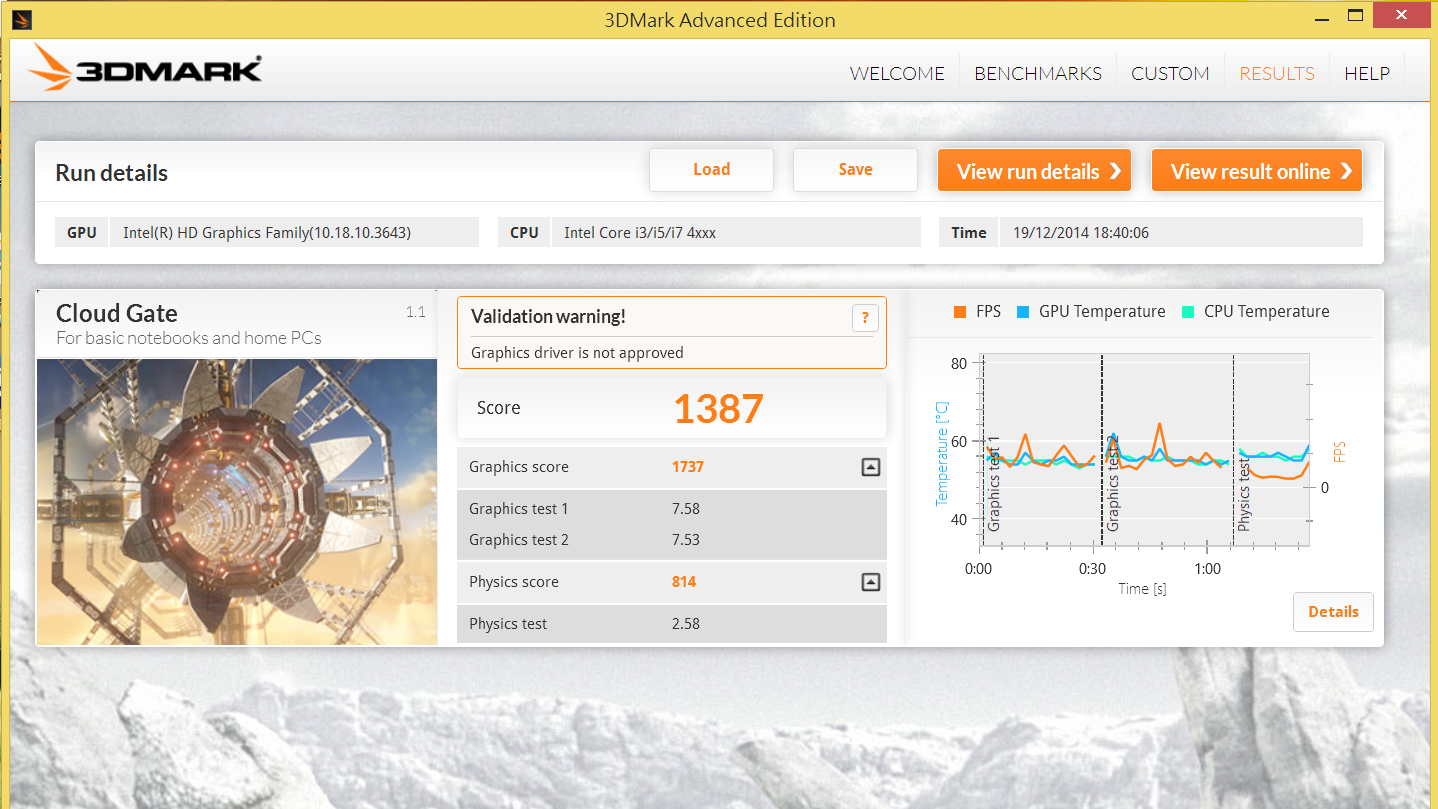Collapse the Physics score section
Image resolution: width=1438 pixels, height=809 pixels.
pyautogui.click(x=870, y=582)
